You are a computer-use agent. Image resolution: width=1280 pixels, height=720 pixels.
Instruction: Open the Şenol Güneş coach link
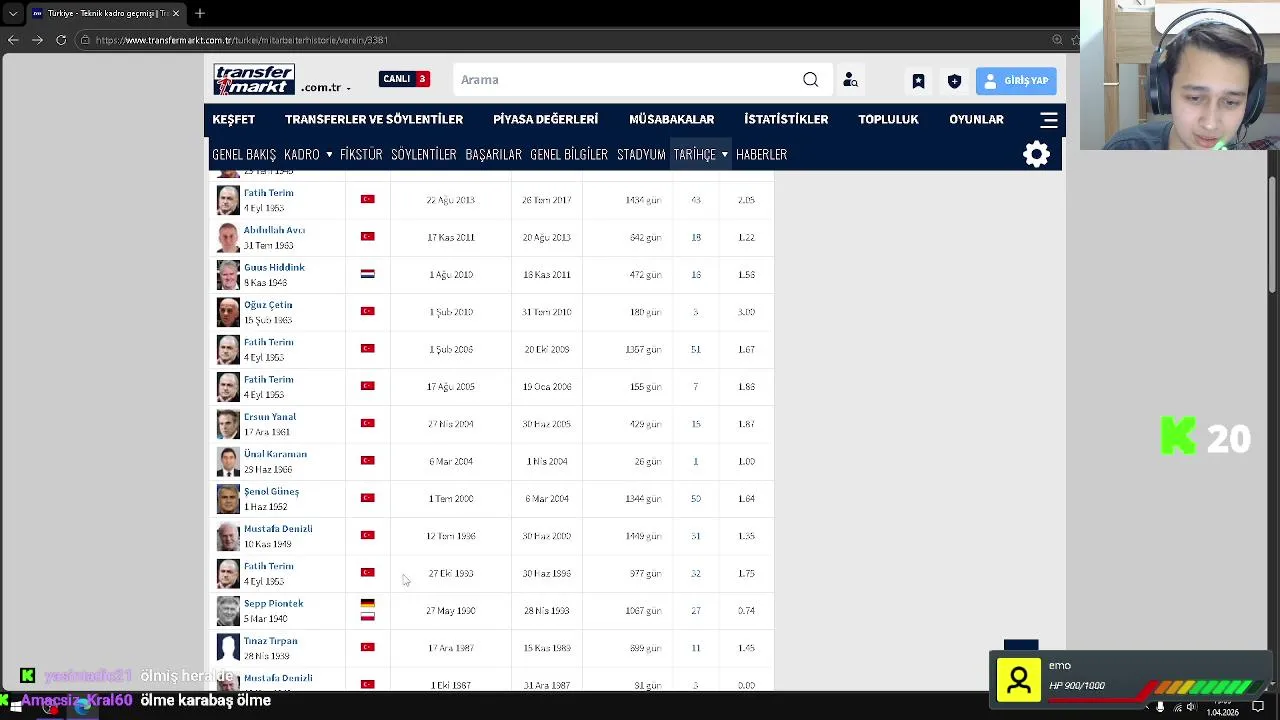(271, 491)
